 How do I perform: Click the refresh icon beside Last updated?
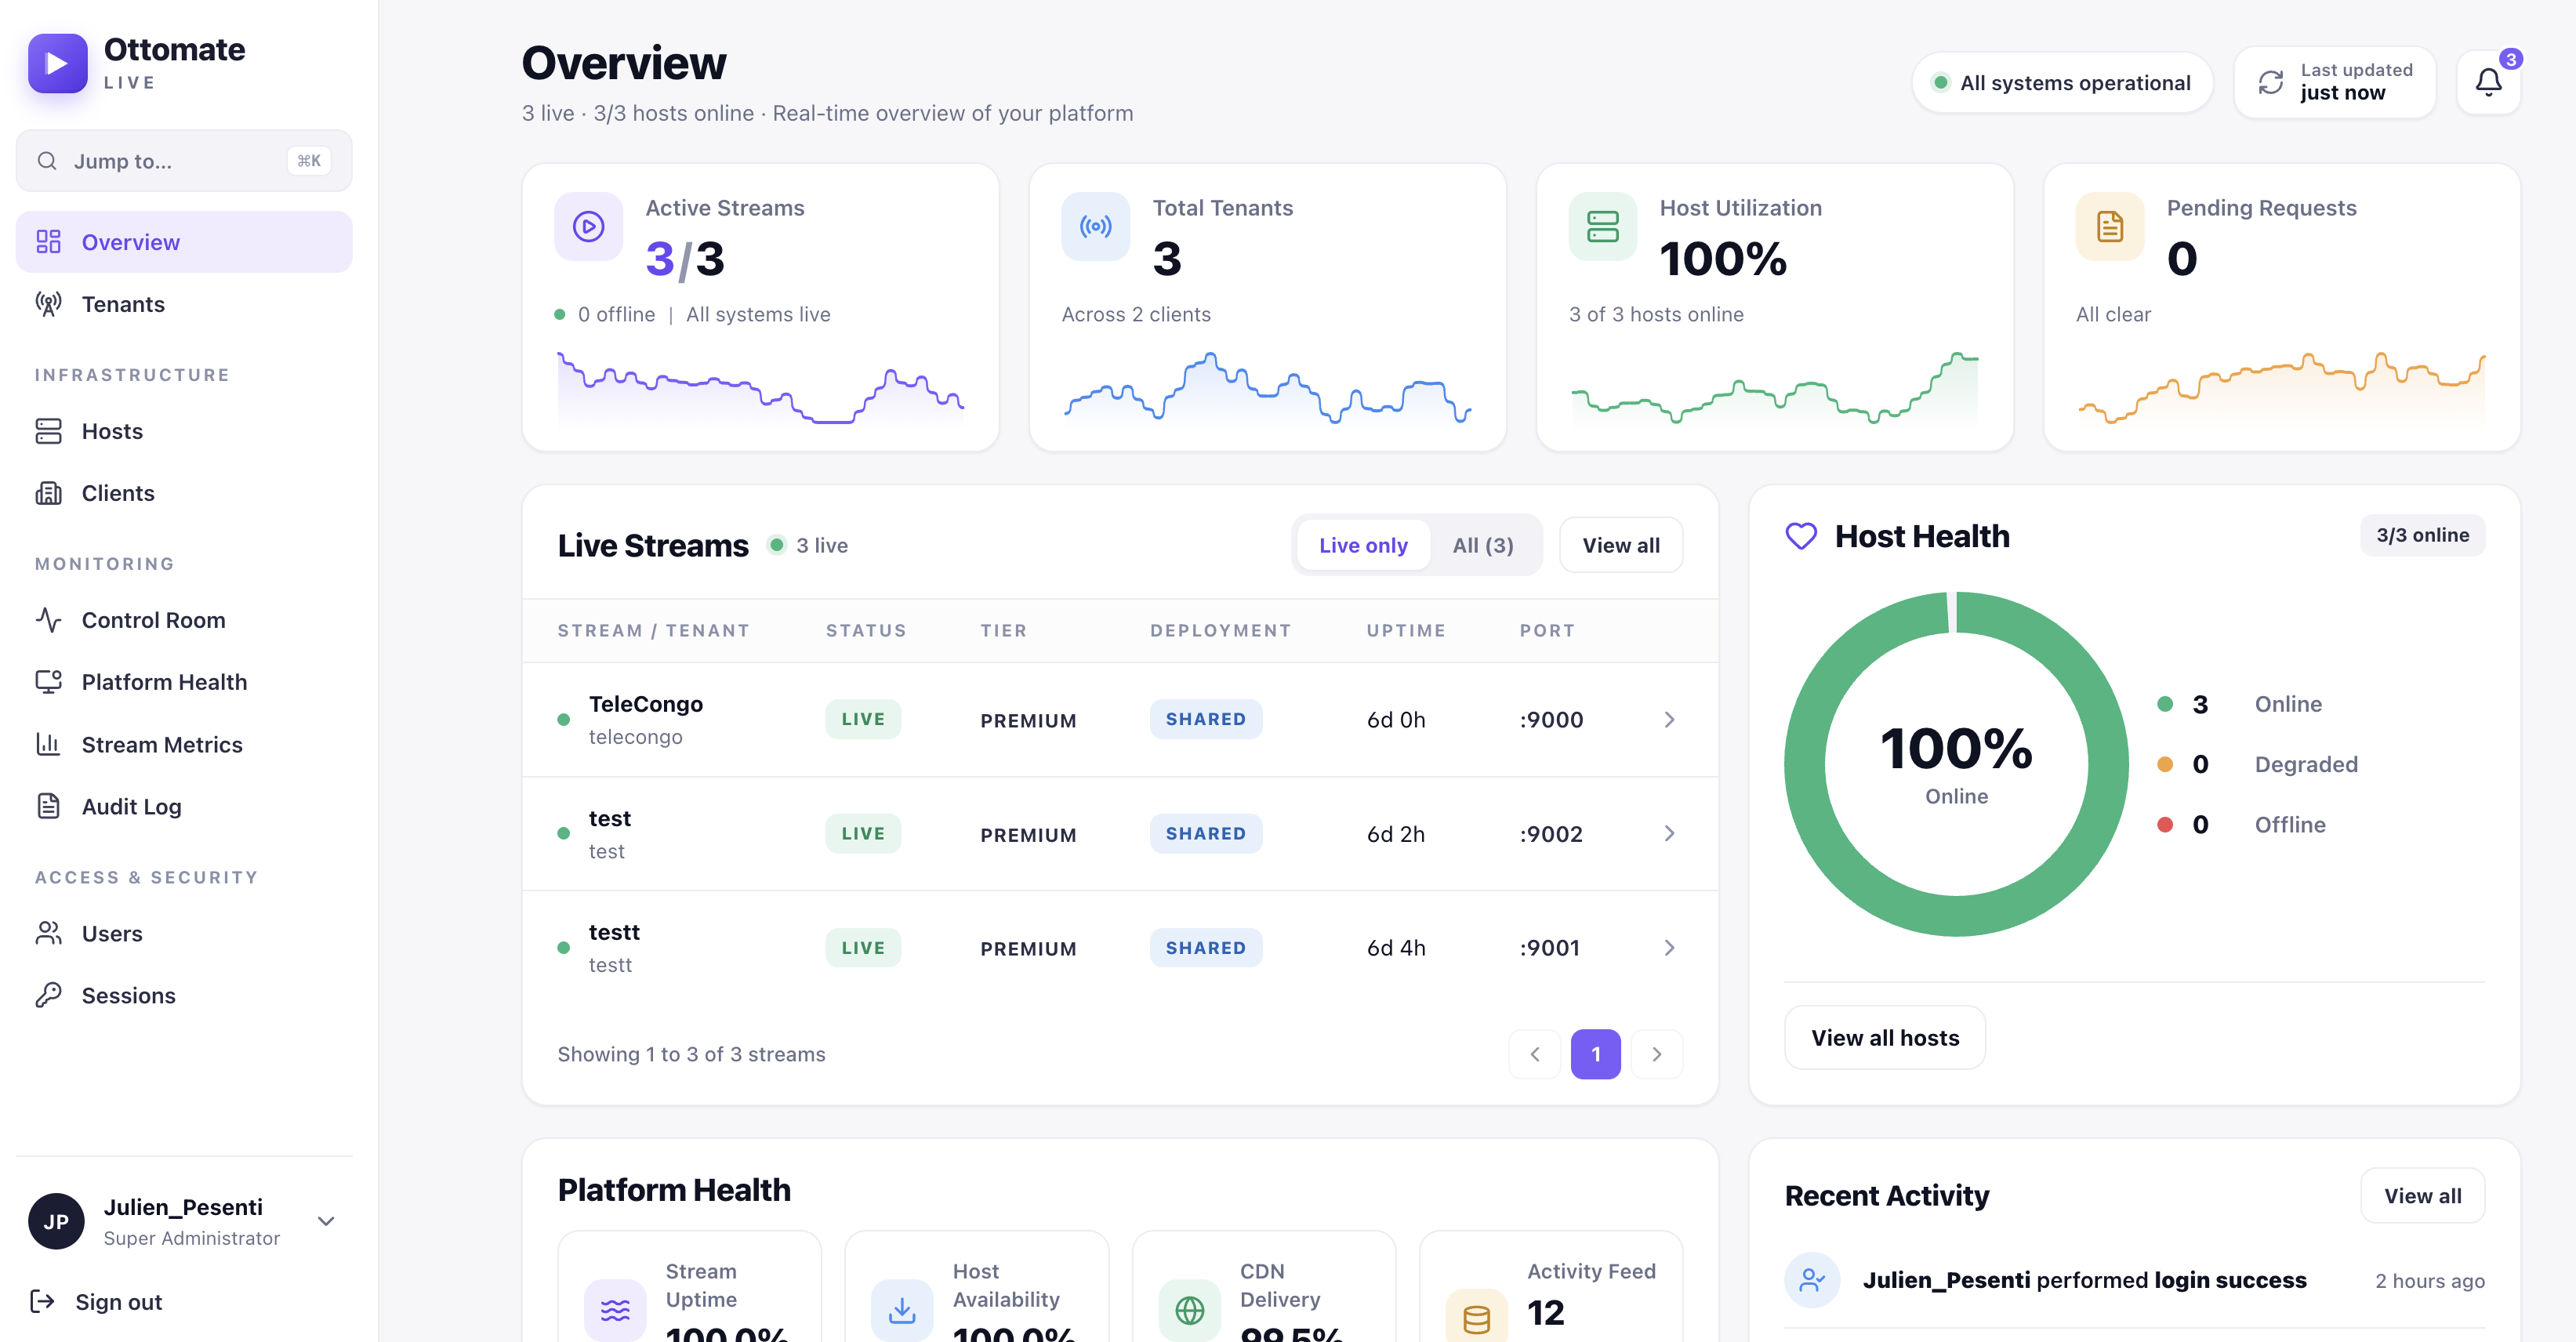point(2271,82)
